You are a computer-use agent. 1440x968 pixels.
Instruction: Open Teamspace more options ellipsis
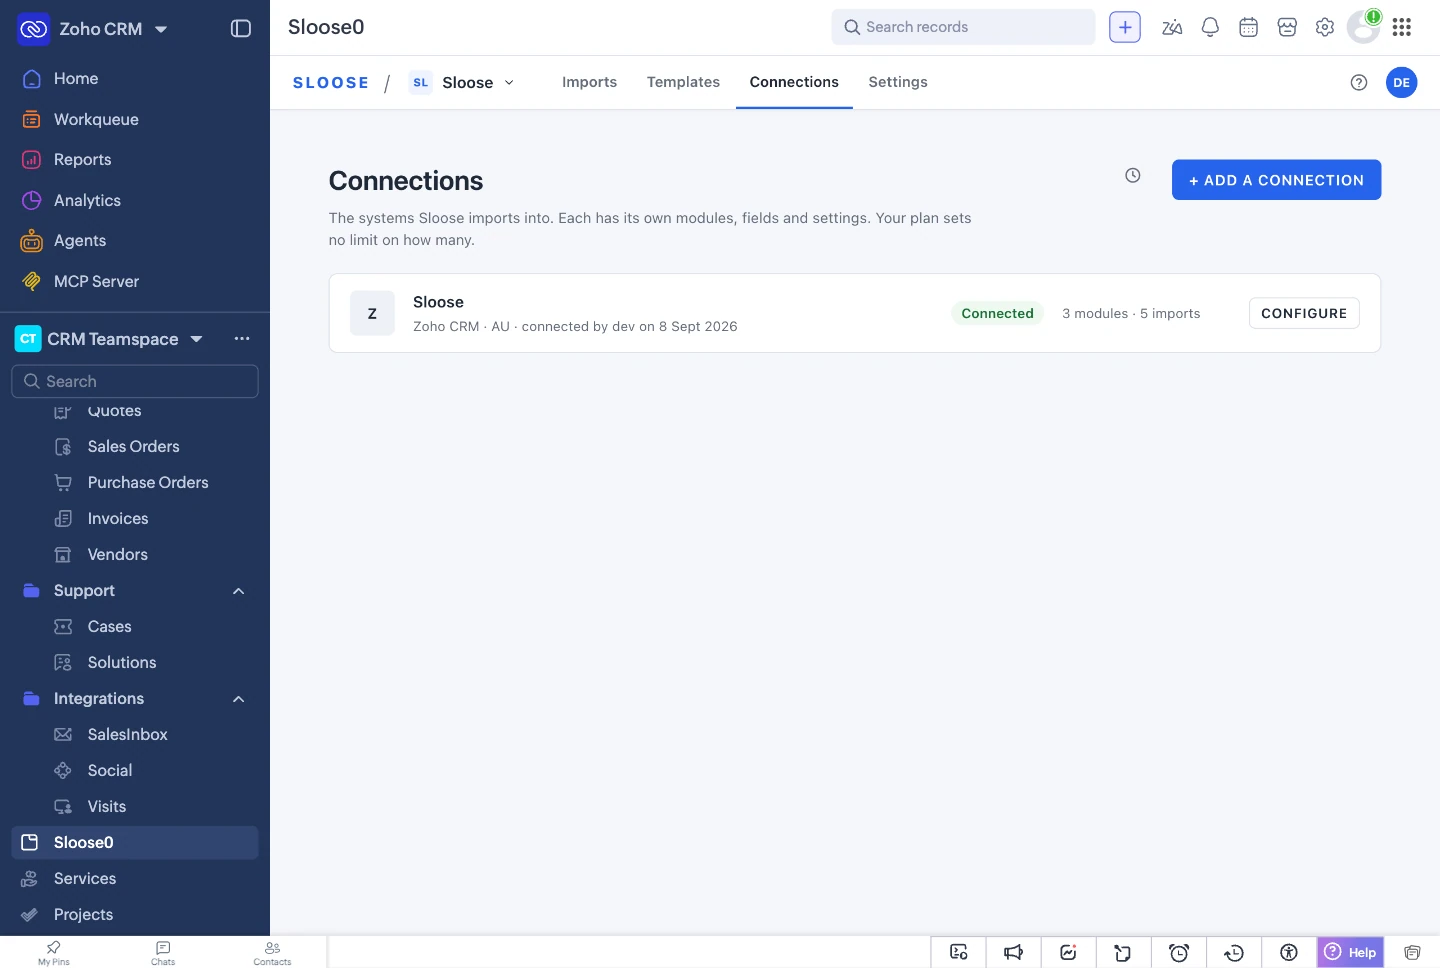coord(242,339)
